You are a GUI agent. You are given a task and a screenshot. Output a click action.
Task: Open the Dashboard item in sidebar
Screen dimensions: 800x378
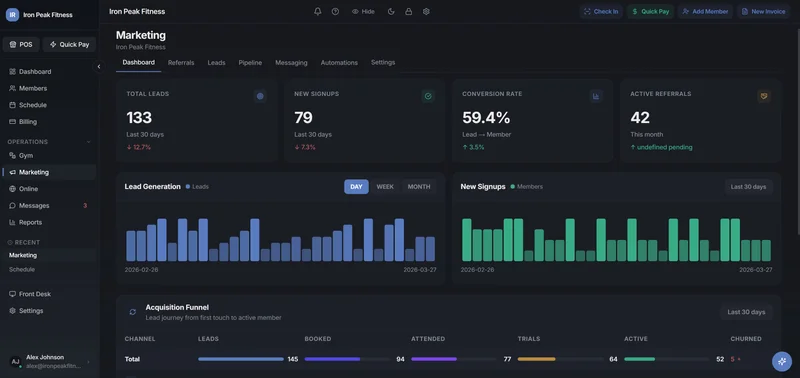coord(49,71)
